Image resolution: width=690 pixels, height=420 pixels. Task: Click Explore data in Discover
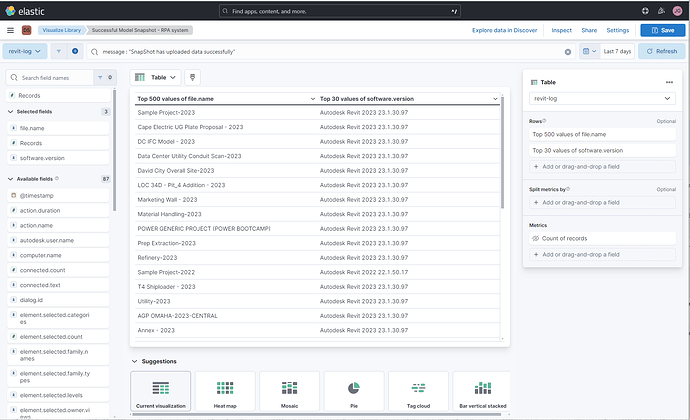point(504,30)
